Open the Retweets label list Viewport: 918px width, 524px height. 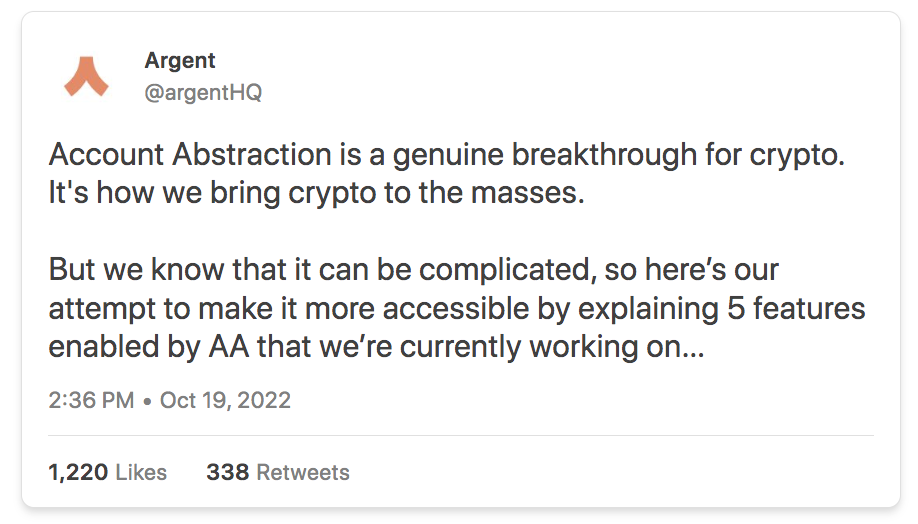click(303, 472)
